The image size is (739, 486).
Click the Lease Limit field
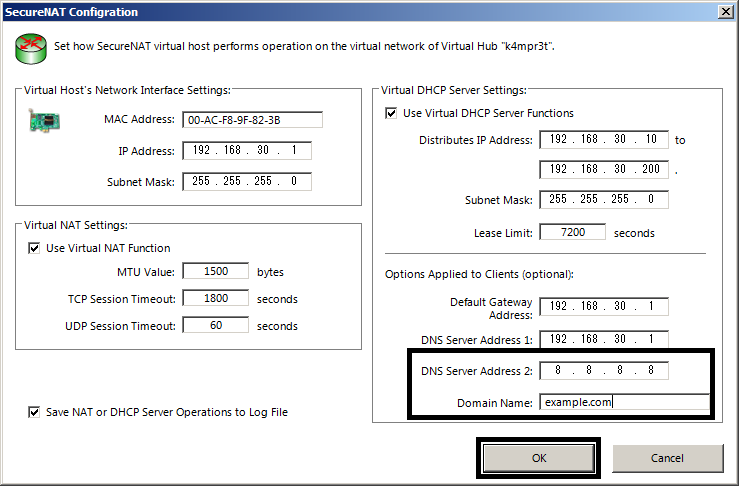[x=573, y=232]
